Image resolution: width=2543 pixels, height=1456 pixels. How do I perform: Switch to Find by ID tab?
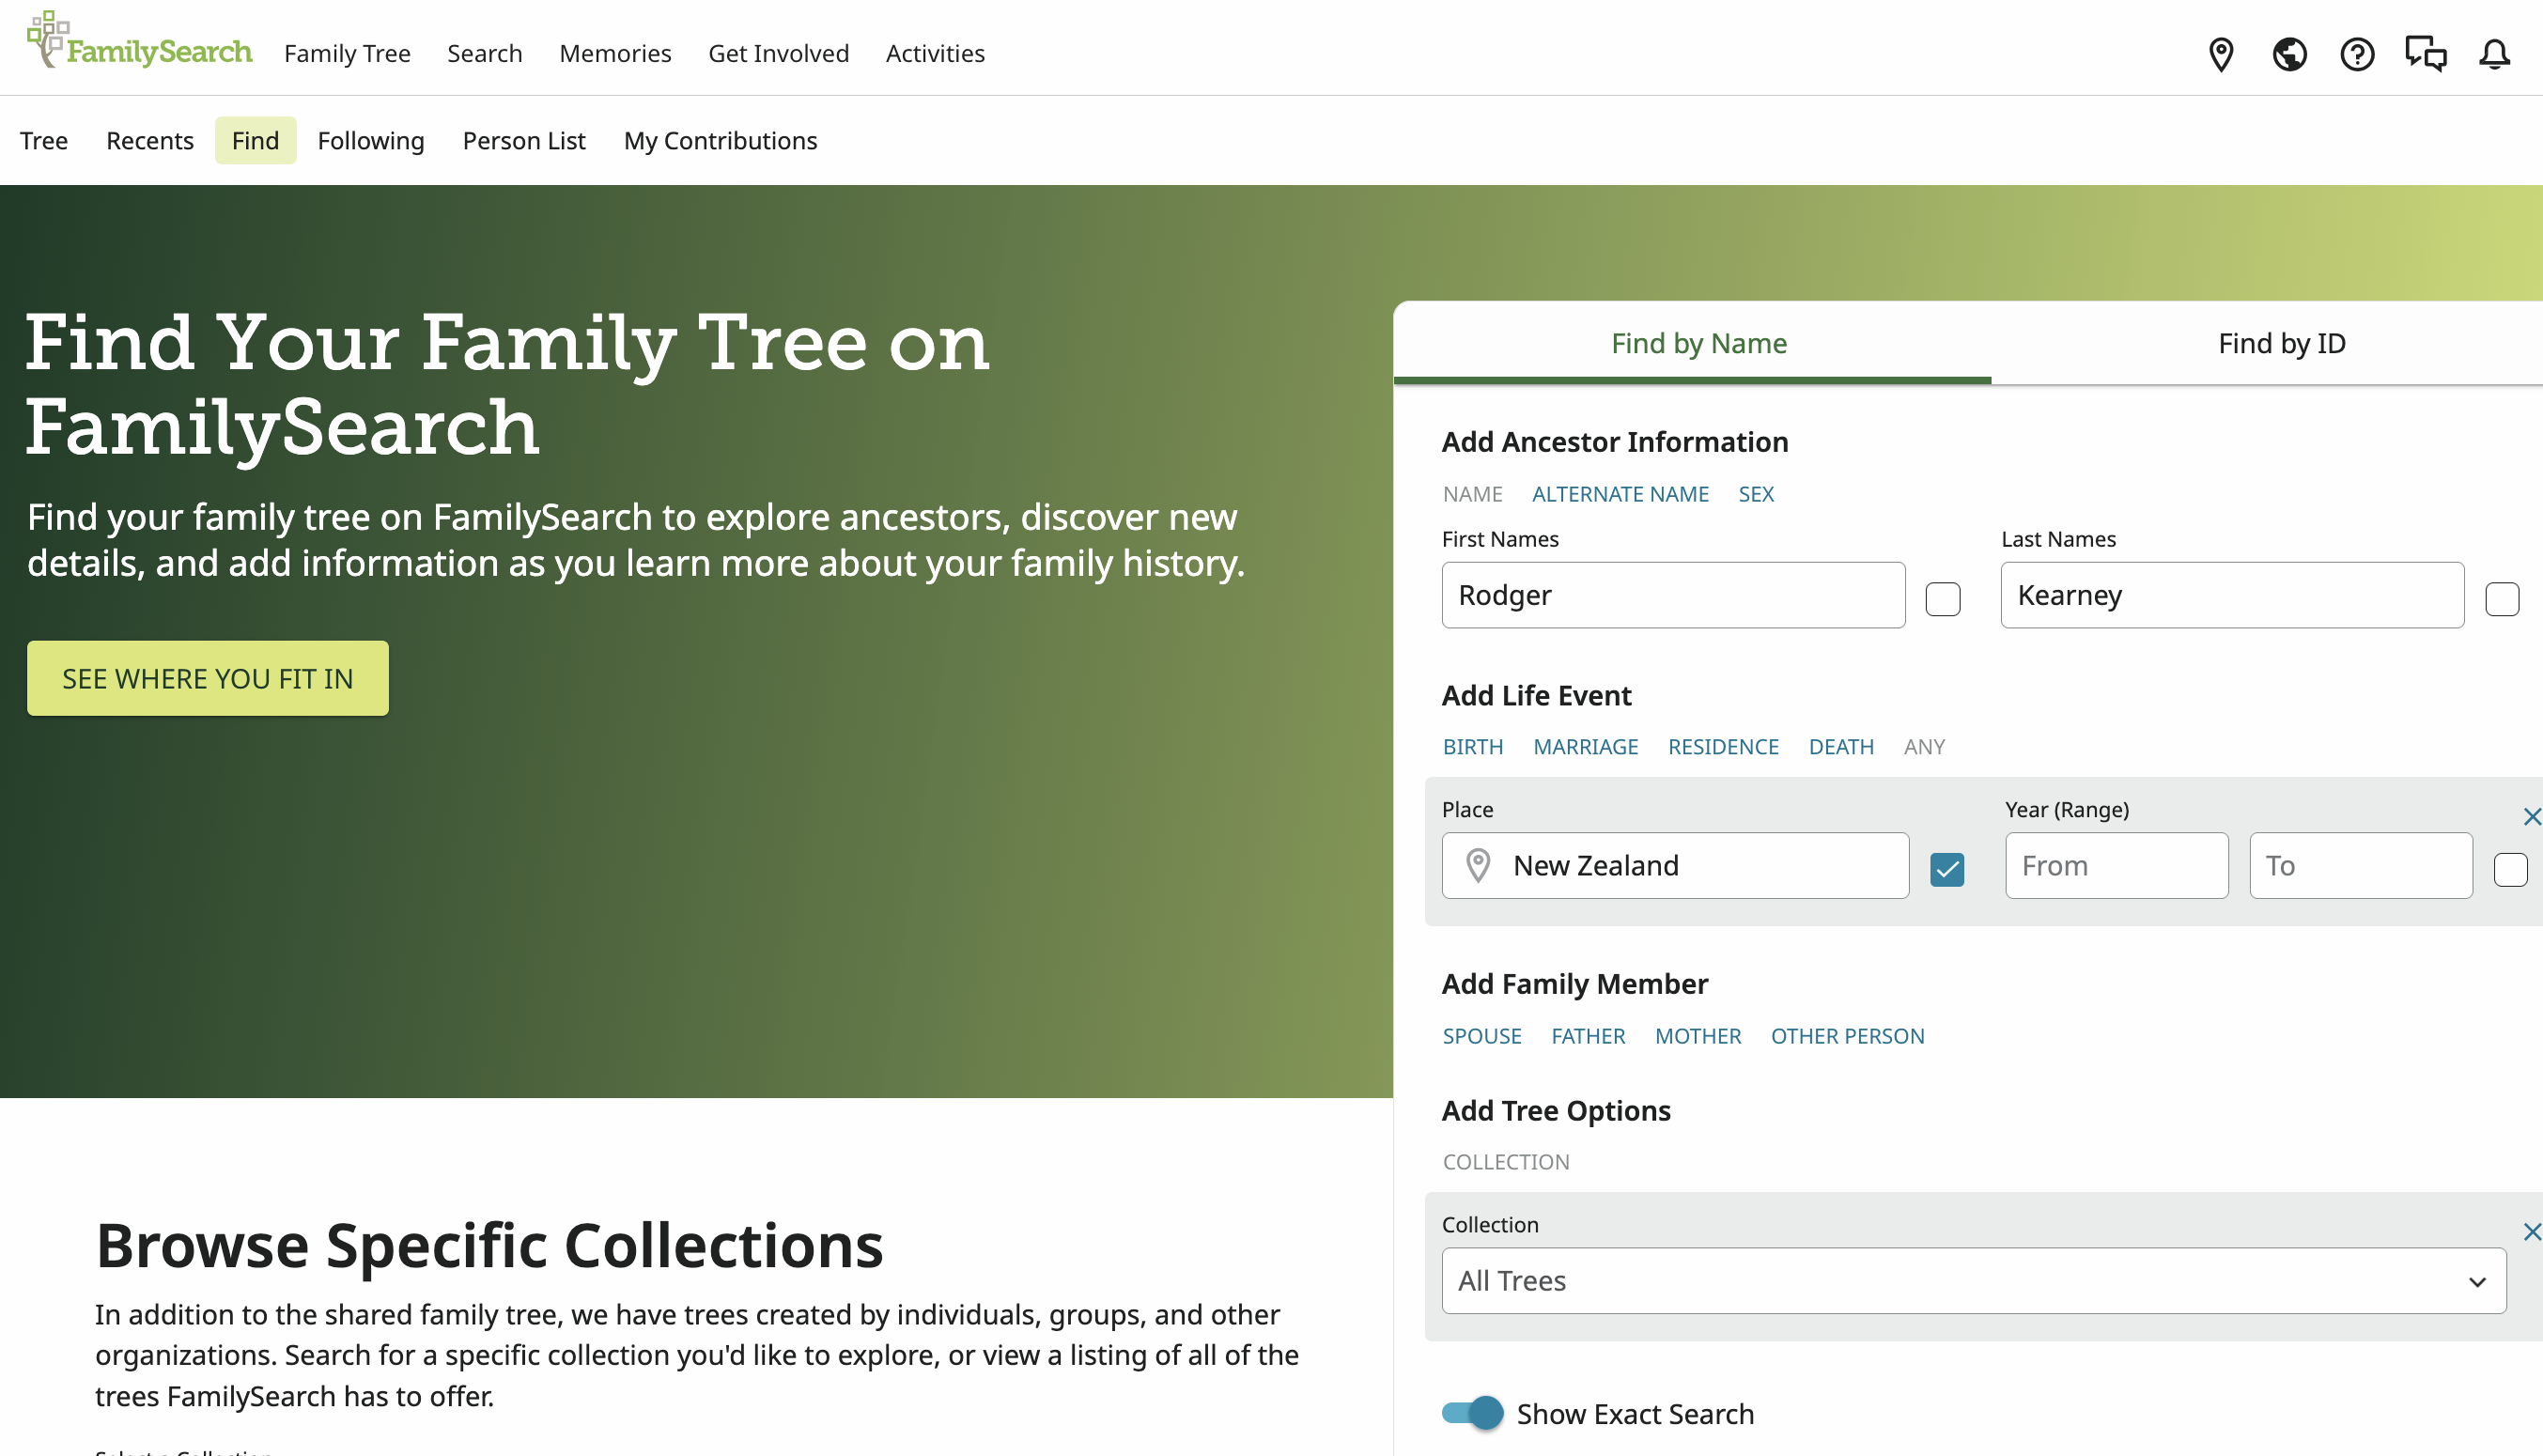(2281, 343)
